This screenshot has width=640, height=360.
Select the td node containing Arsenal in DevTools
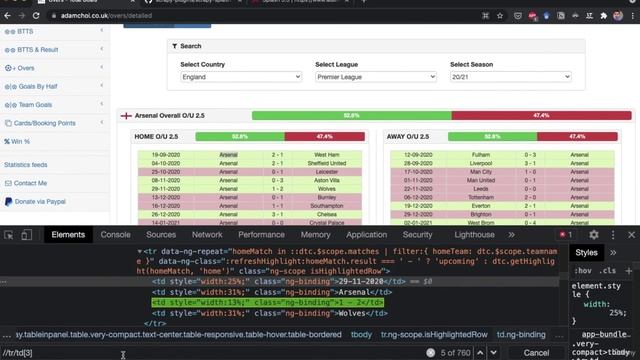click(272, 292)
